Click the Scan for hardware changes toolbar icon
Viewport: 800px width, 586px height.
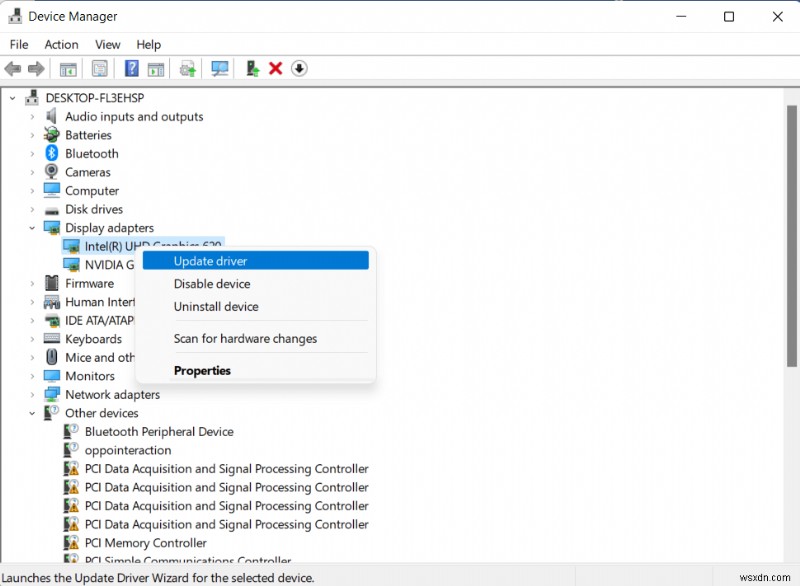coord(217,68)
